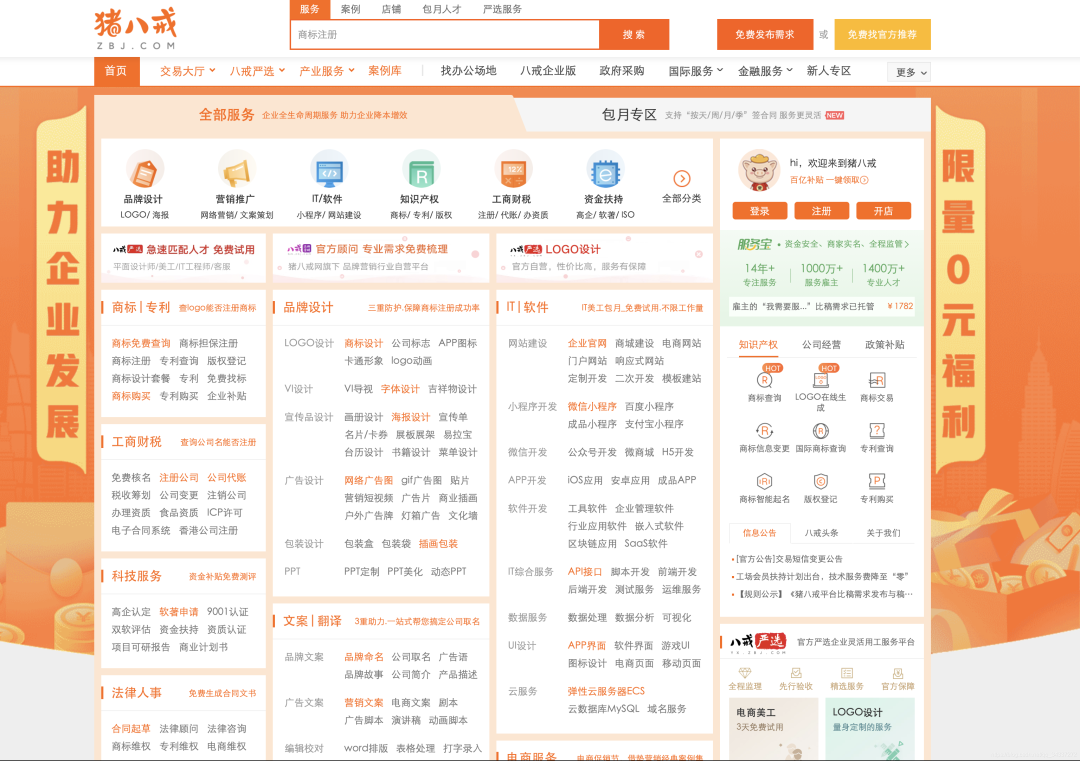Click the 官方顾问 专业需求免费梳理 banner

click(x=381, y=258)
